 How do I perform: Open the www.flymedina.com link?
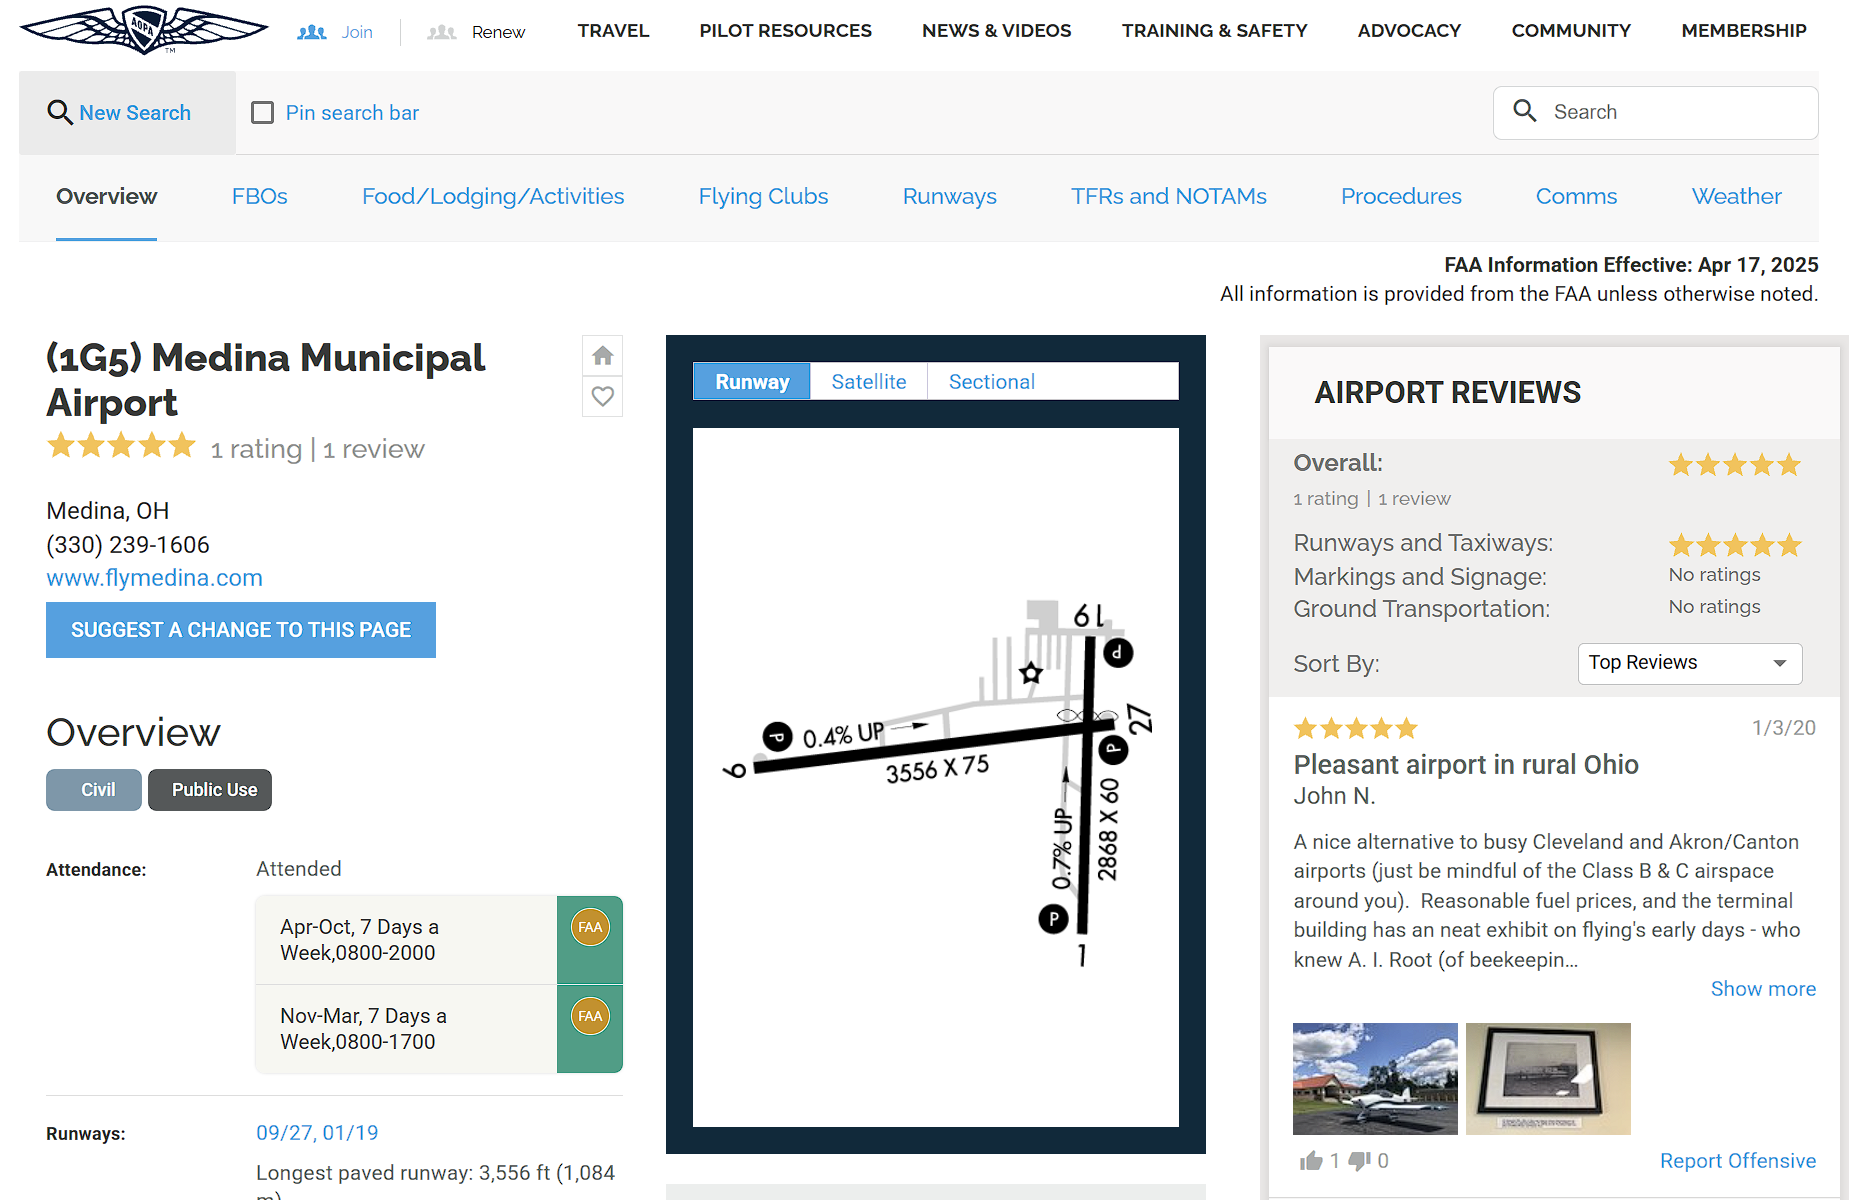point(154,578)
